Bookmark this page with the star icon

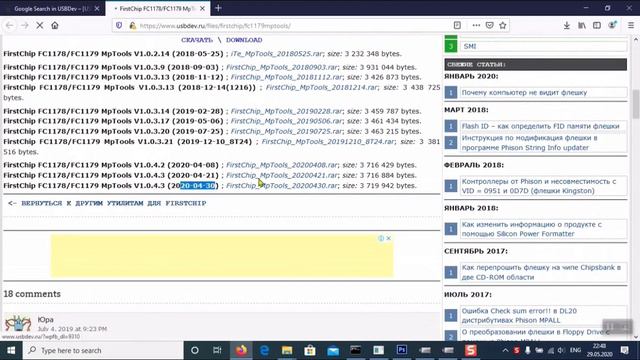pos(503,25)
